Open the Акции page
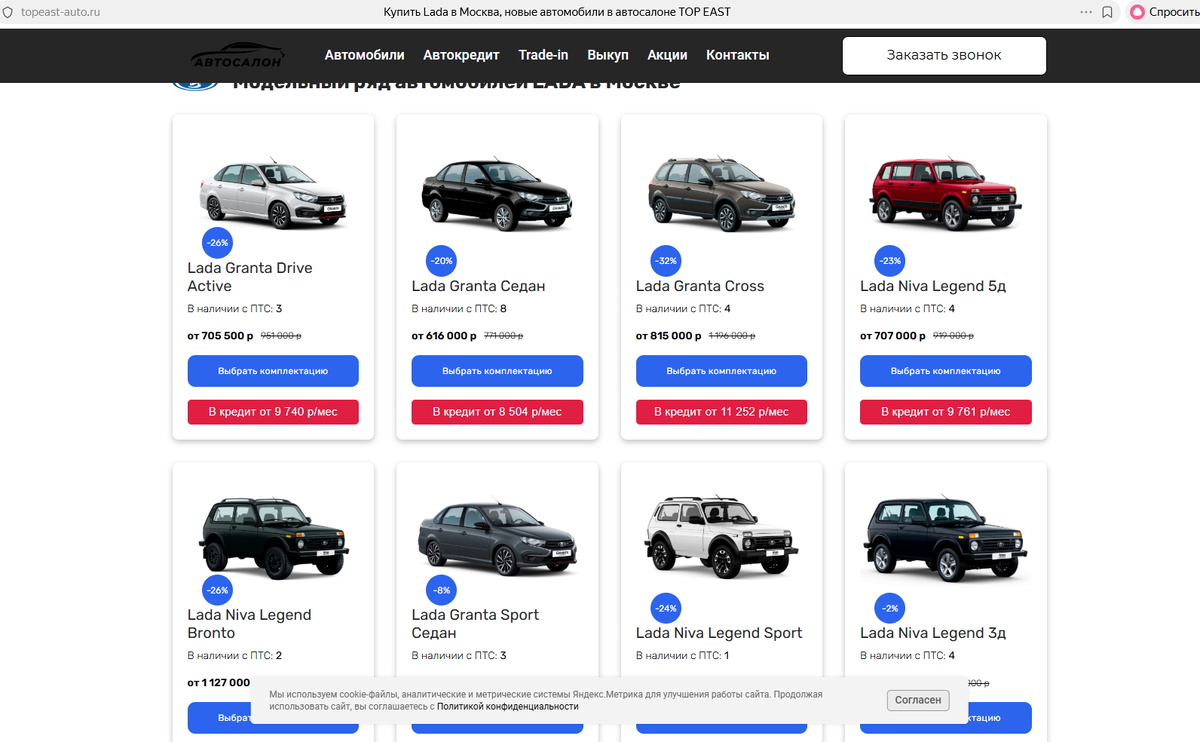This screenshot has height=742, width=1200. 667,55
